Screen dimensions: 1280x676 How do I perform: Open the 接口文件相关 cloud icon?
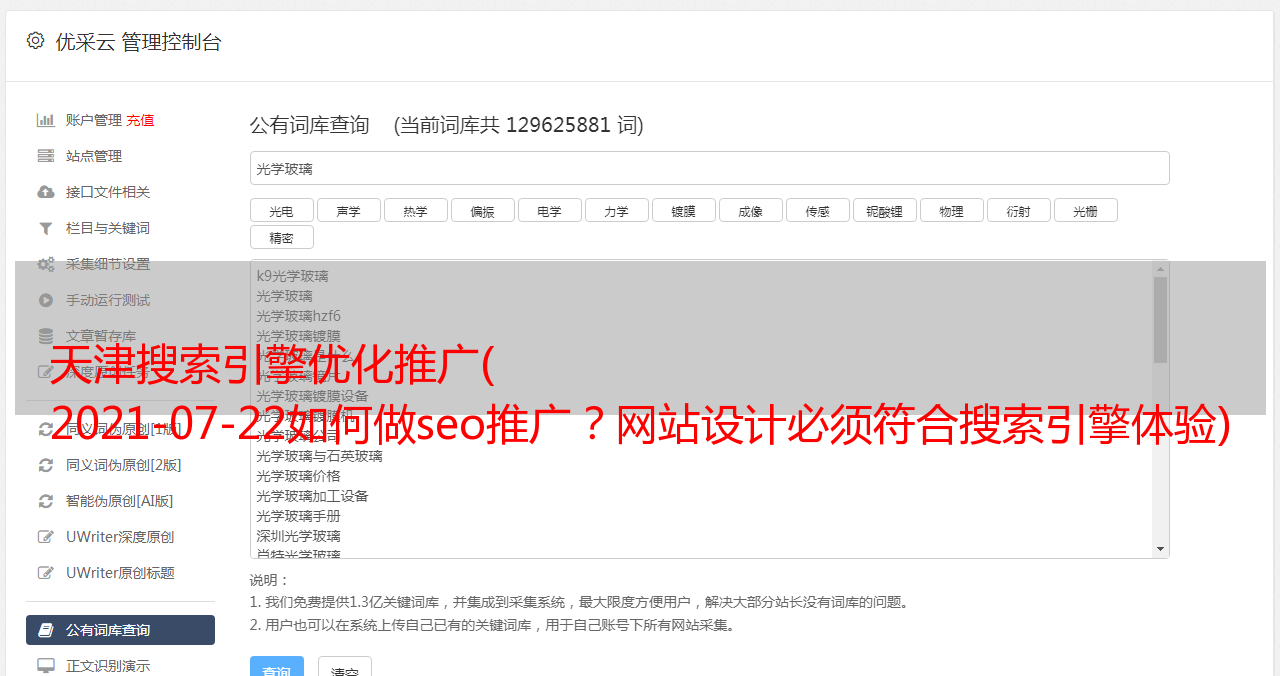[46, 192]
